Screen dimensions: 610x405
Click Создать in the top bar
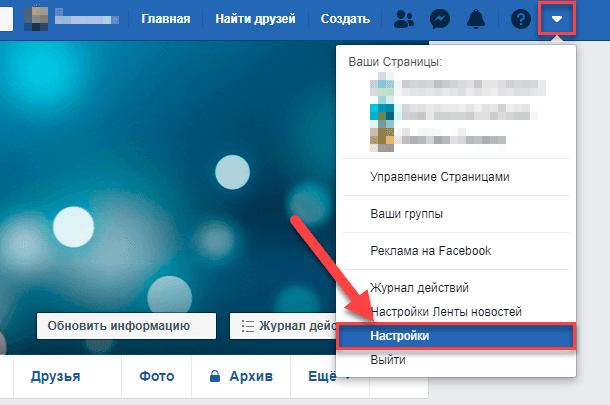[345, 19]
